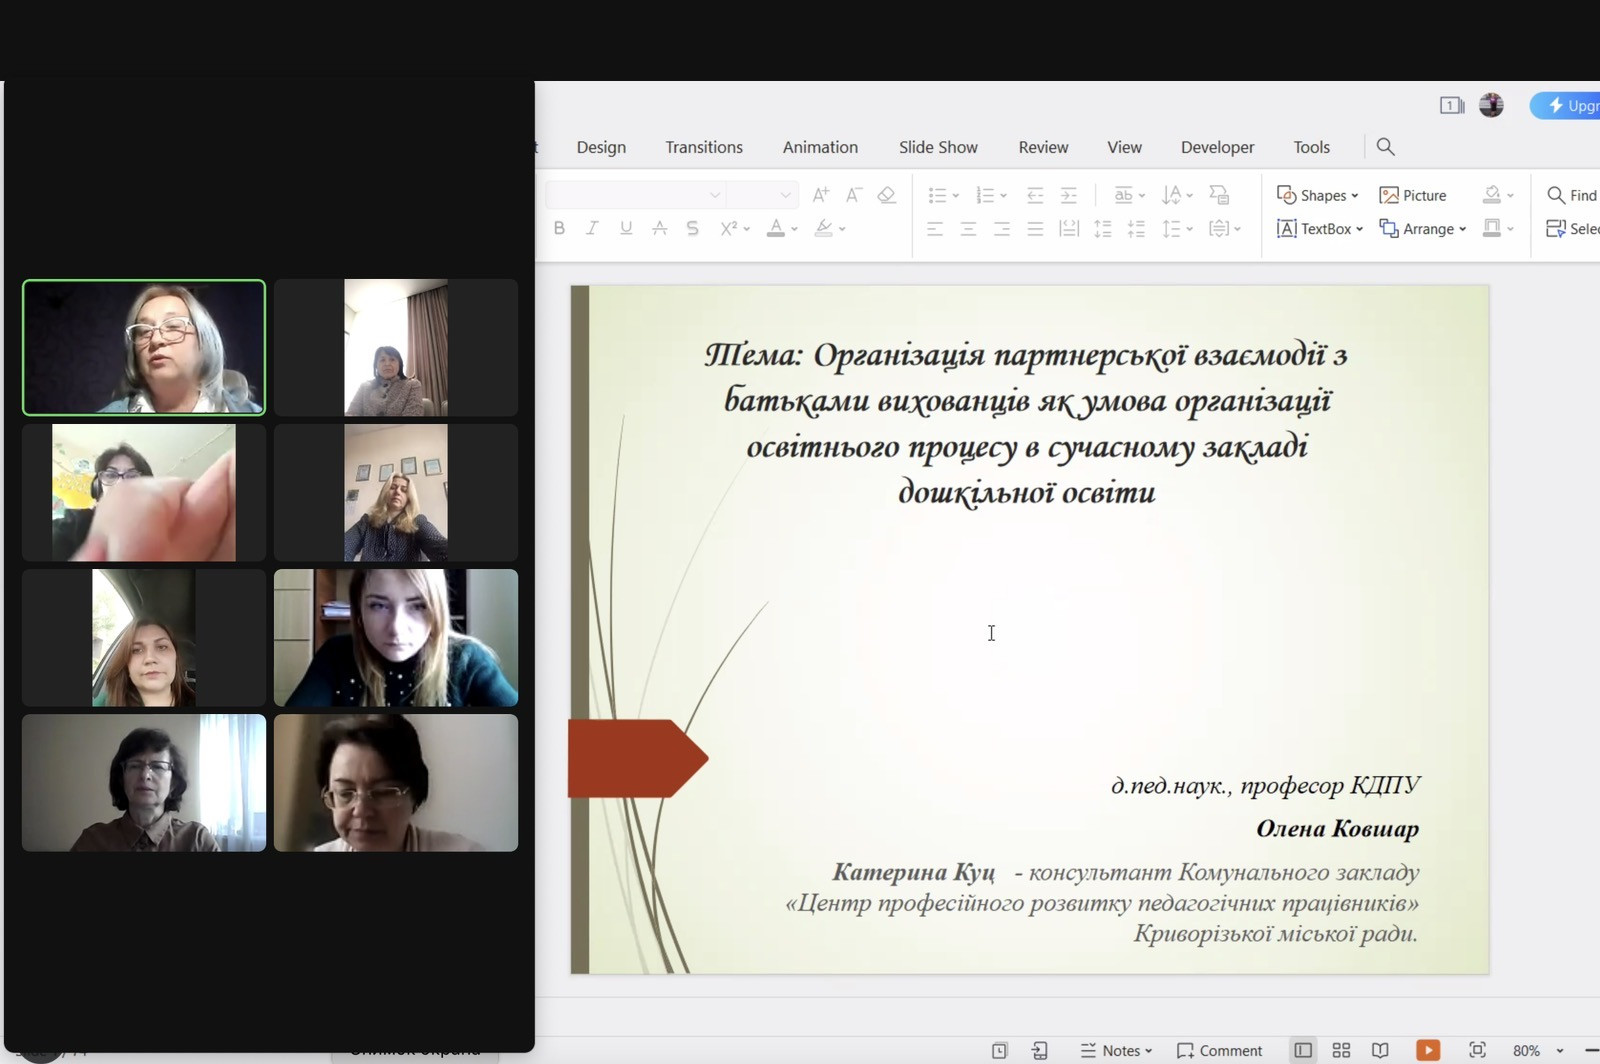1600x1064 pixels.
Task: Click the fit-to-window icon in status bar
Action: (1477, 1050)
